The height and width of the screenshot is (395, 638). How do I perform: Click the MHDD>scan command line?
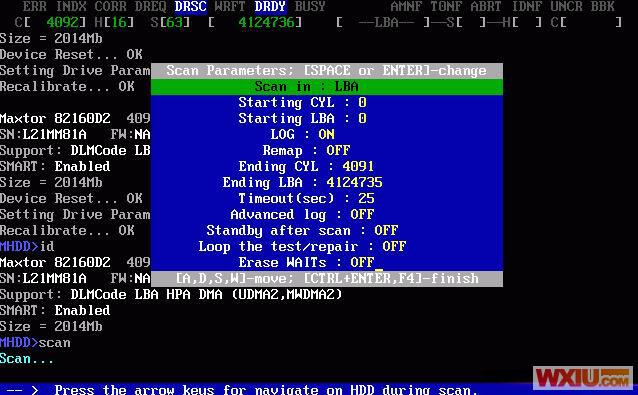coord(35,343)
